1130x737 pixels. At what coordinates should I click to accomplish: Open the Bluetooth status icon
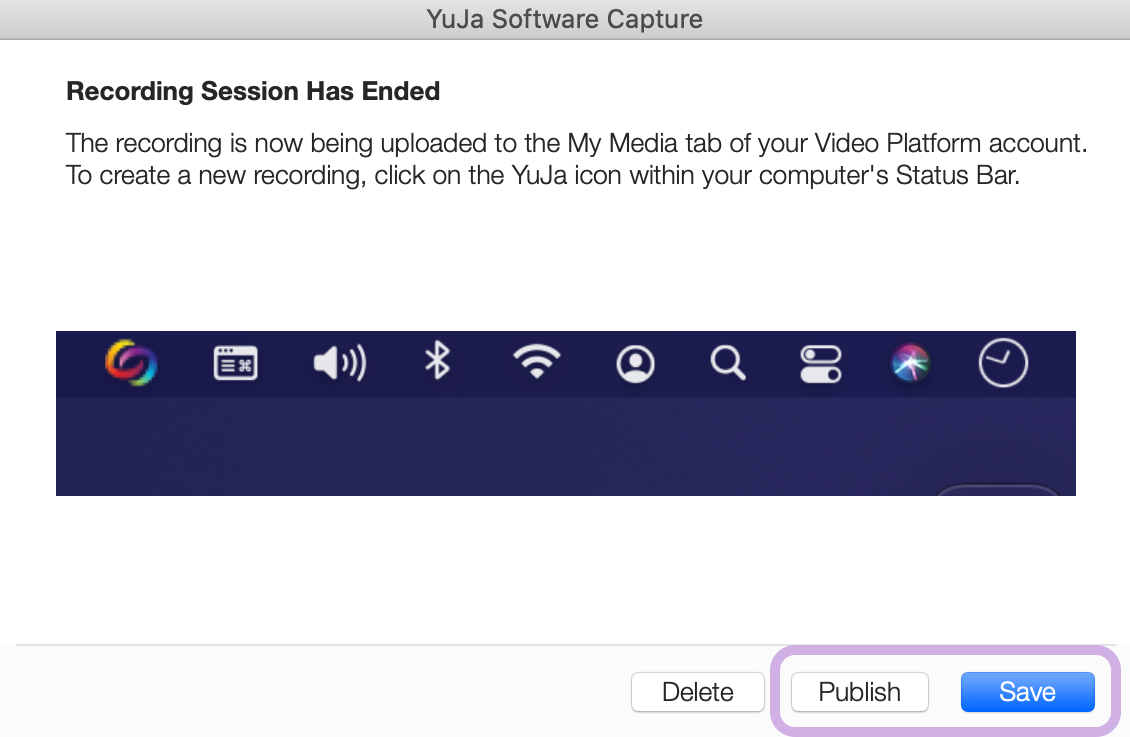click(x=436, y=362)
